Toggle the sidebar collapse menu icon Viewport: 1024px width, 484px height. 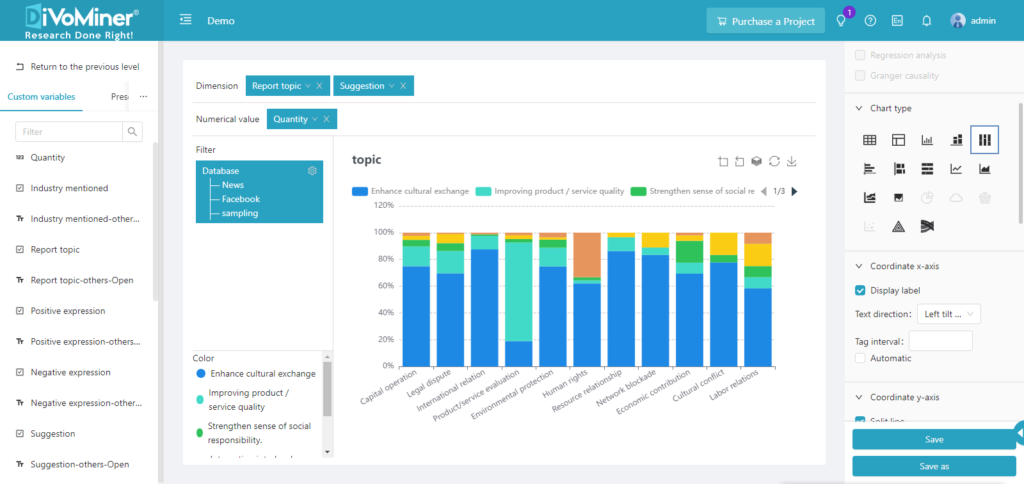tap(185, 20)
